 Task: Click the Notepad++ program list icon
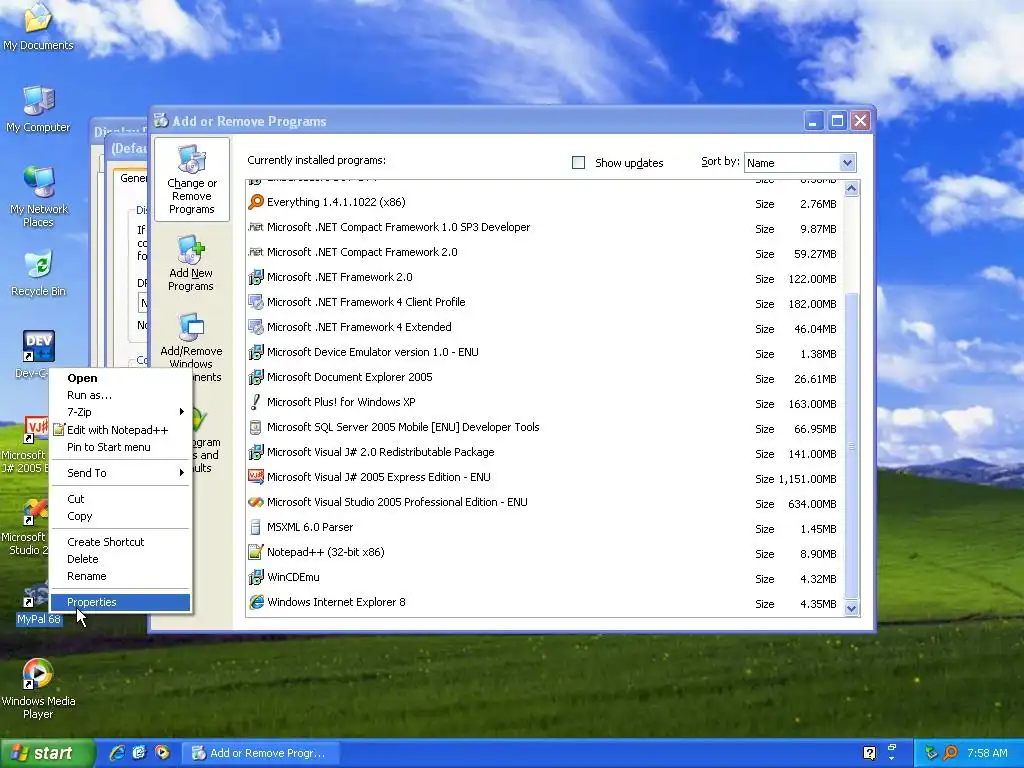click(x=256, y=552)
